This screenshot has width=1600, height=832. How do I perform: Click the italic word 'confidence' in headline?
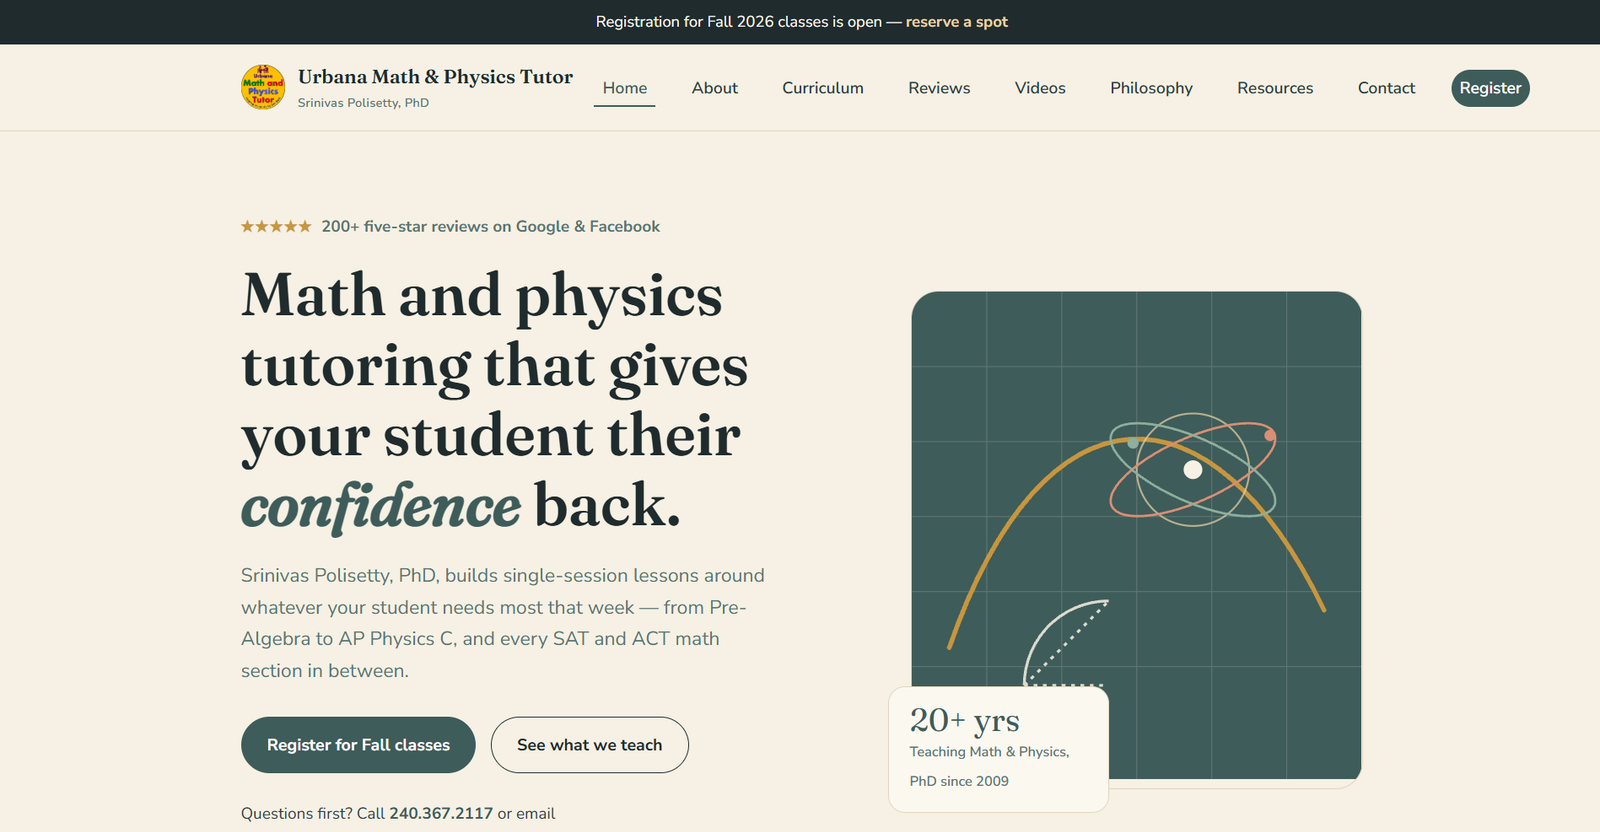pos(380,506)
